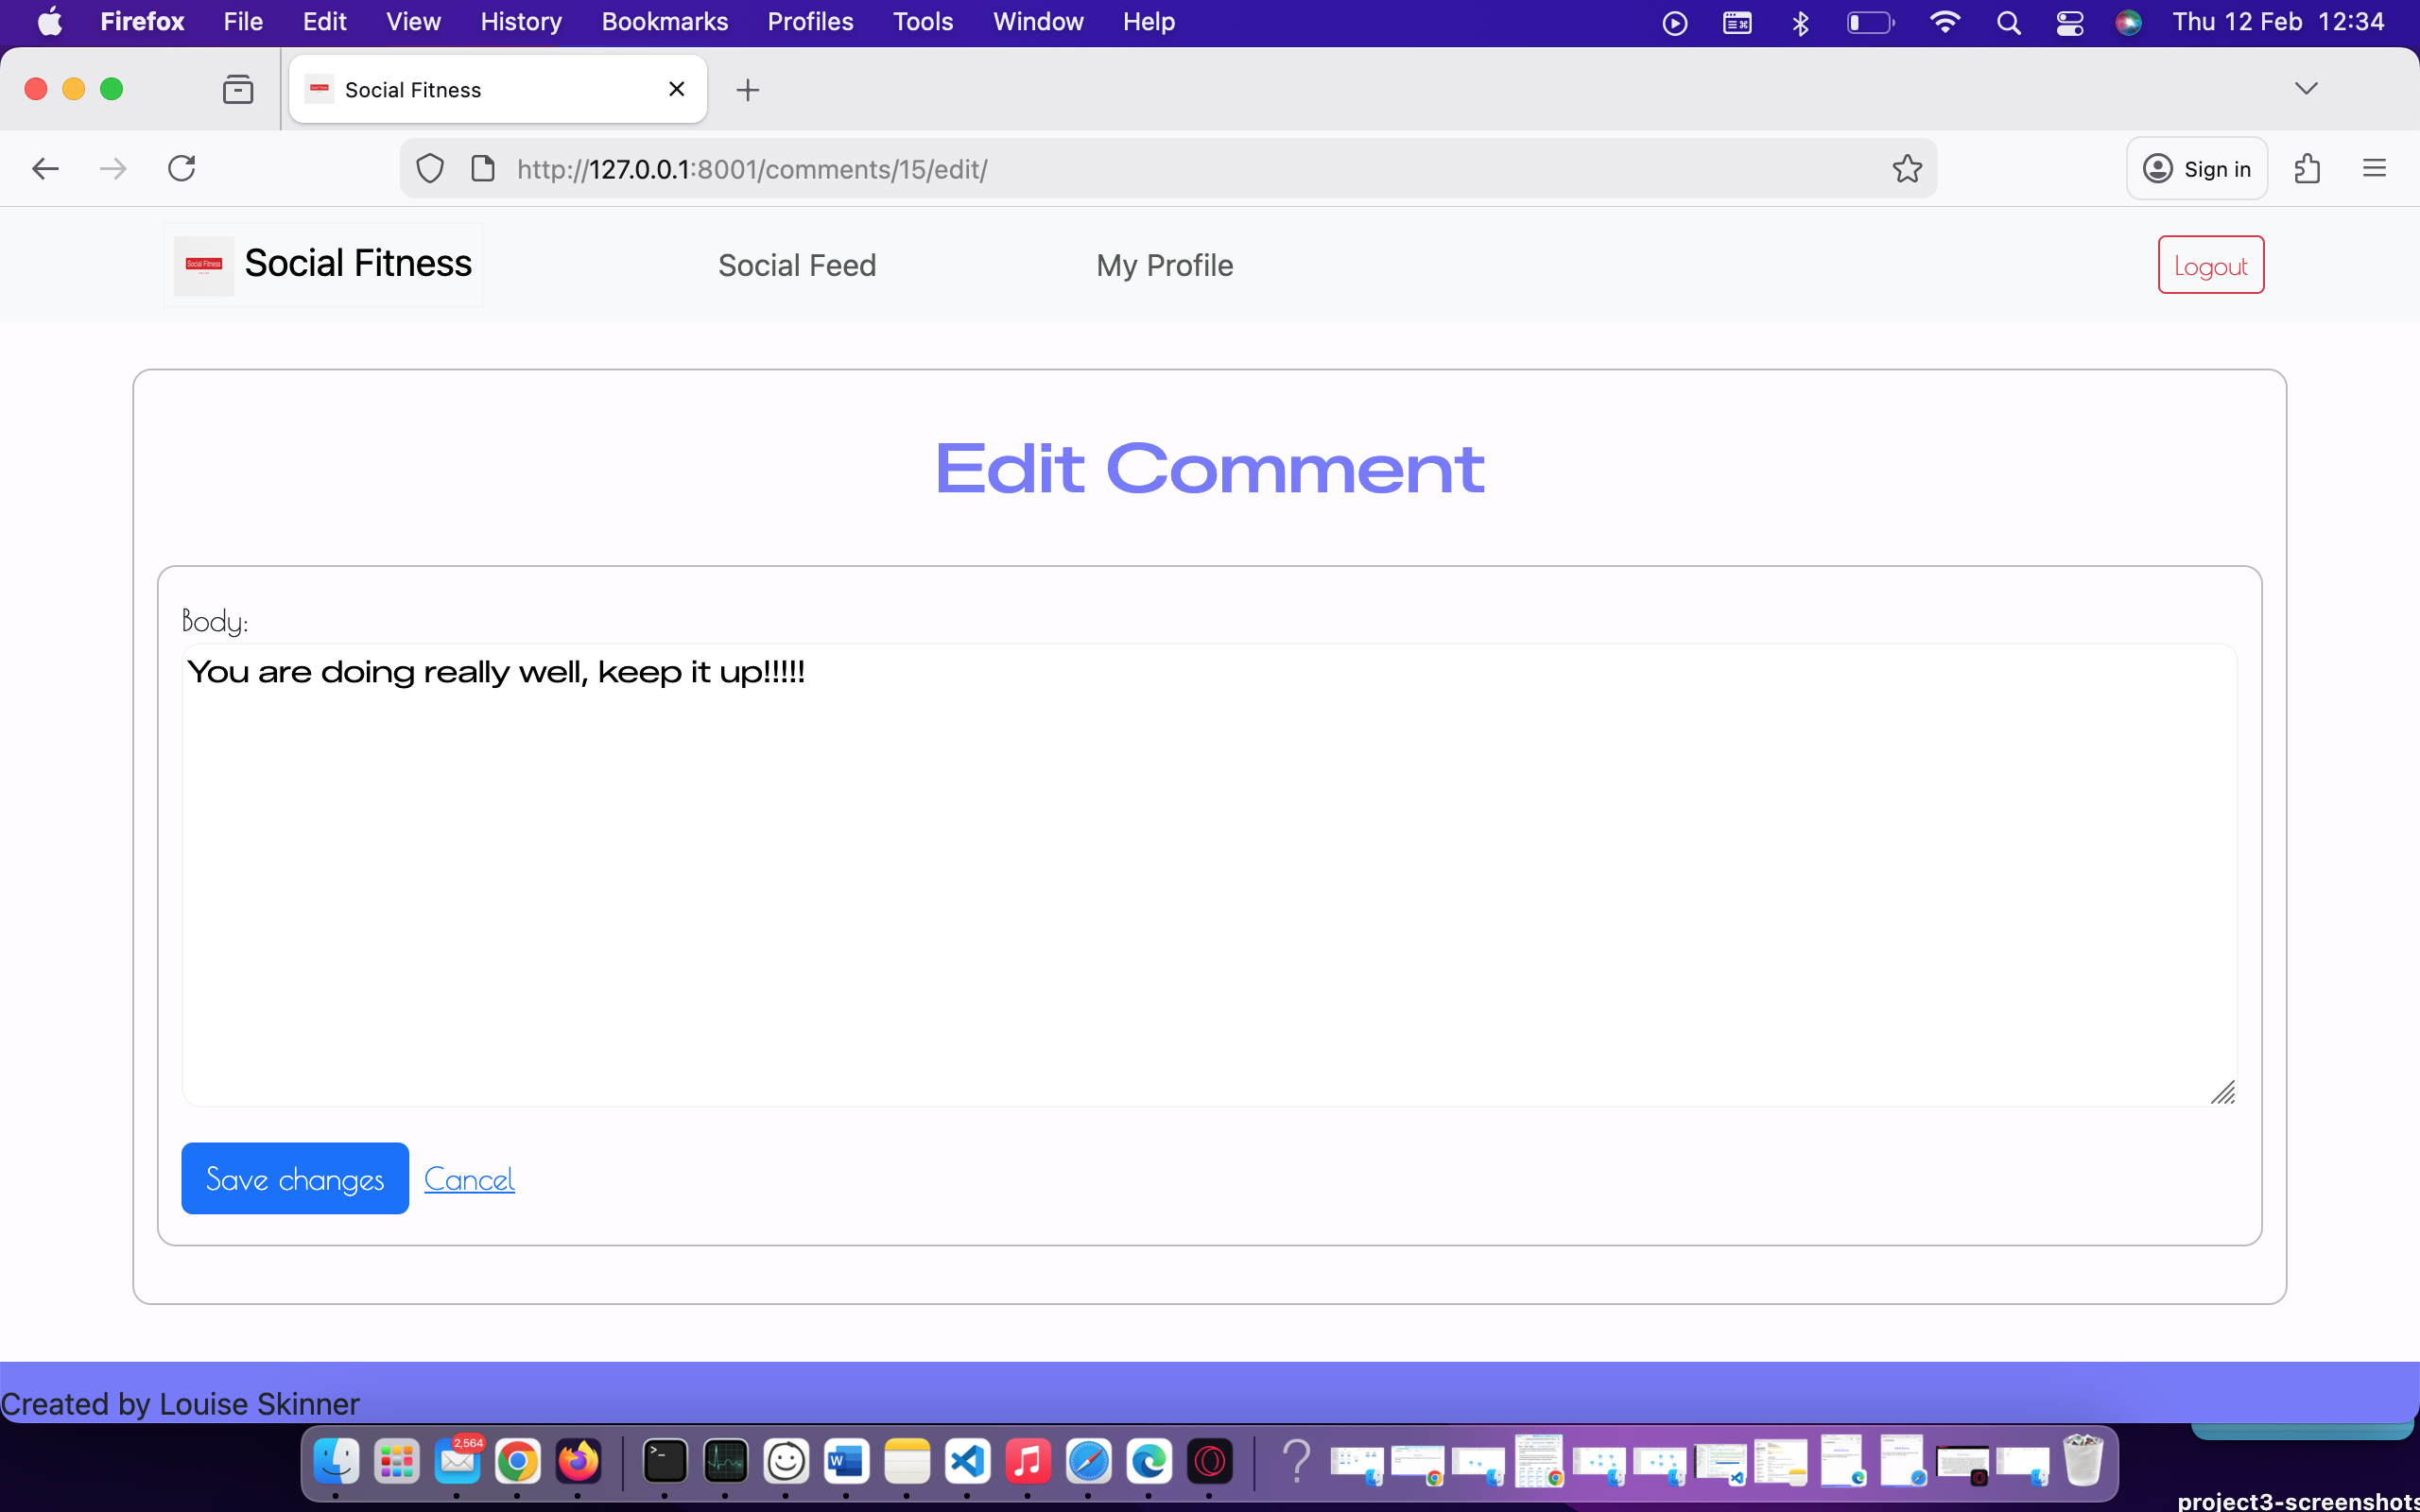The image size is (2420, 1512).
Task: Open the extensions icon in the toolbar
Action: (2308, 168)
